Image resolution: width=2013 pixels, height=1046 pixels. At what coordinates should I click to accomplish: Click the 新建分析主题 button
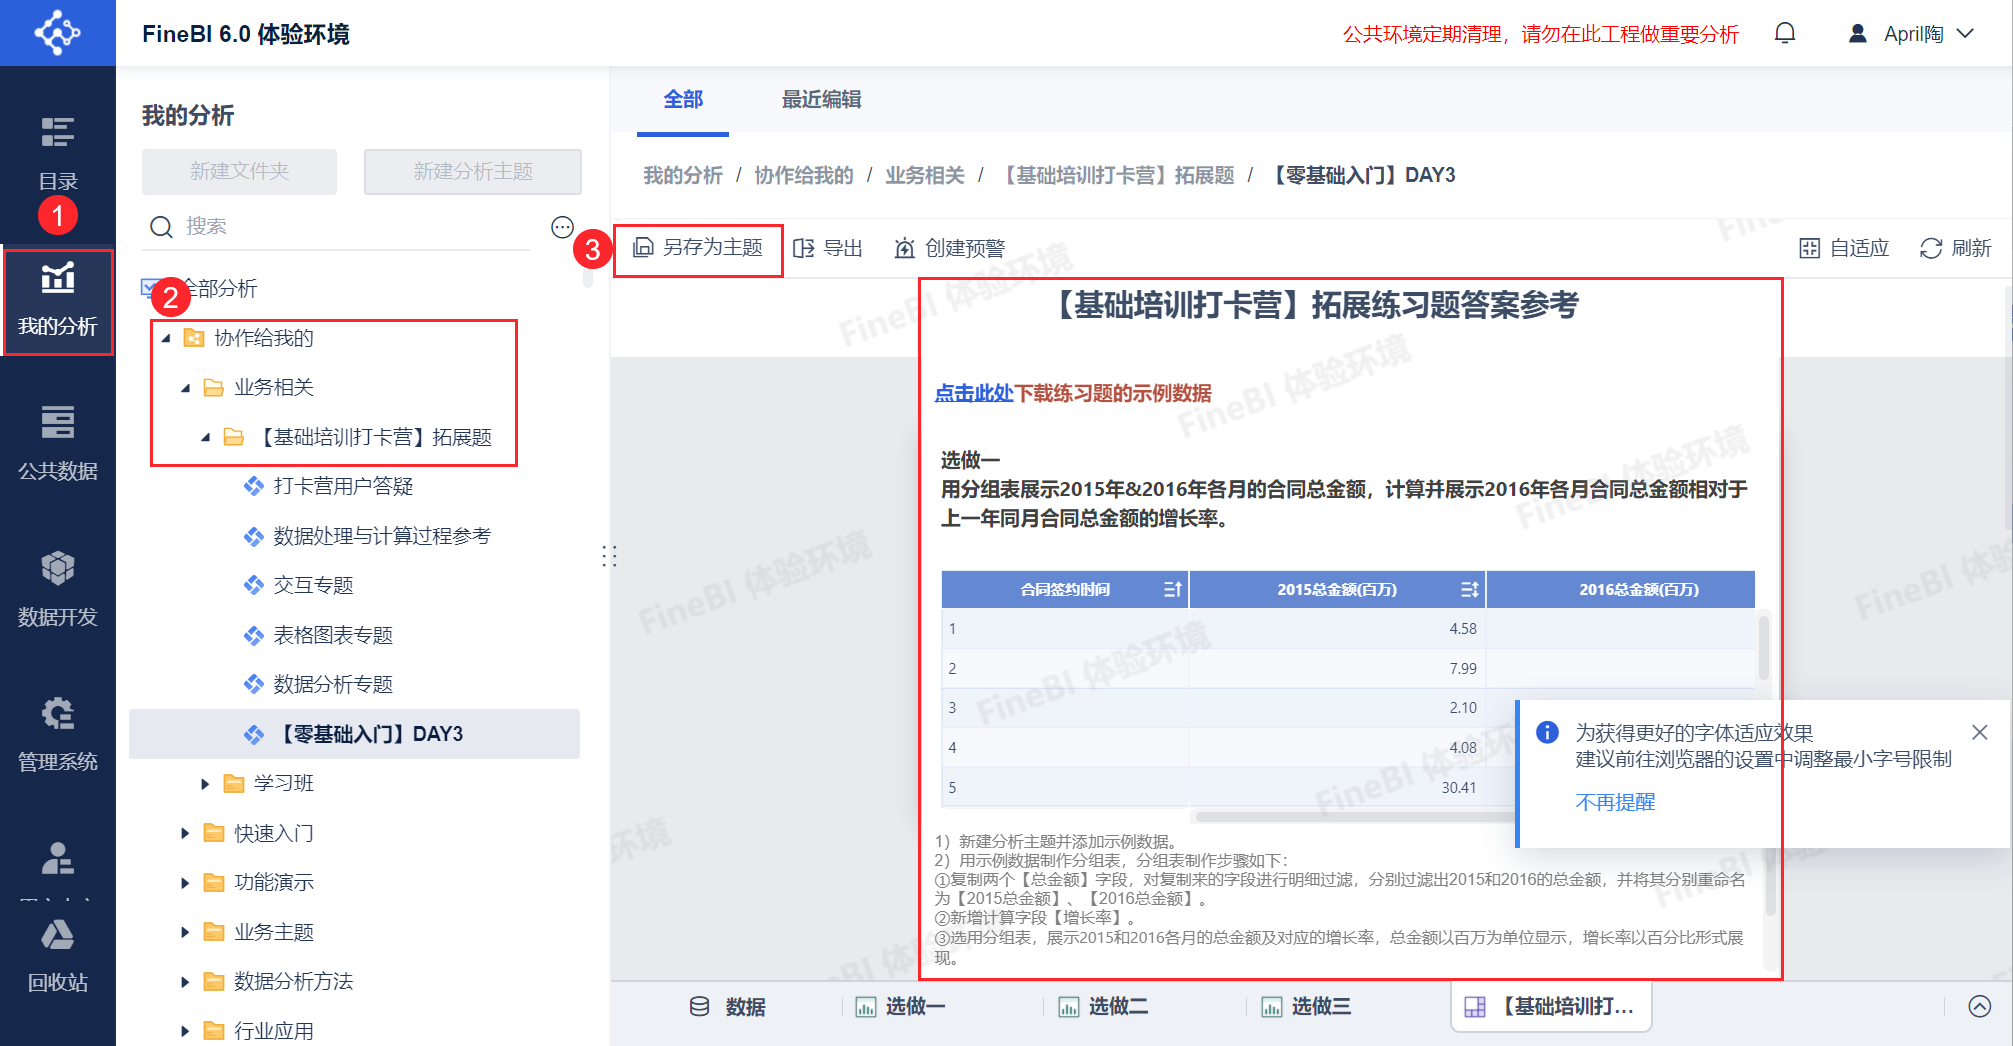tap(473, 172)
